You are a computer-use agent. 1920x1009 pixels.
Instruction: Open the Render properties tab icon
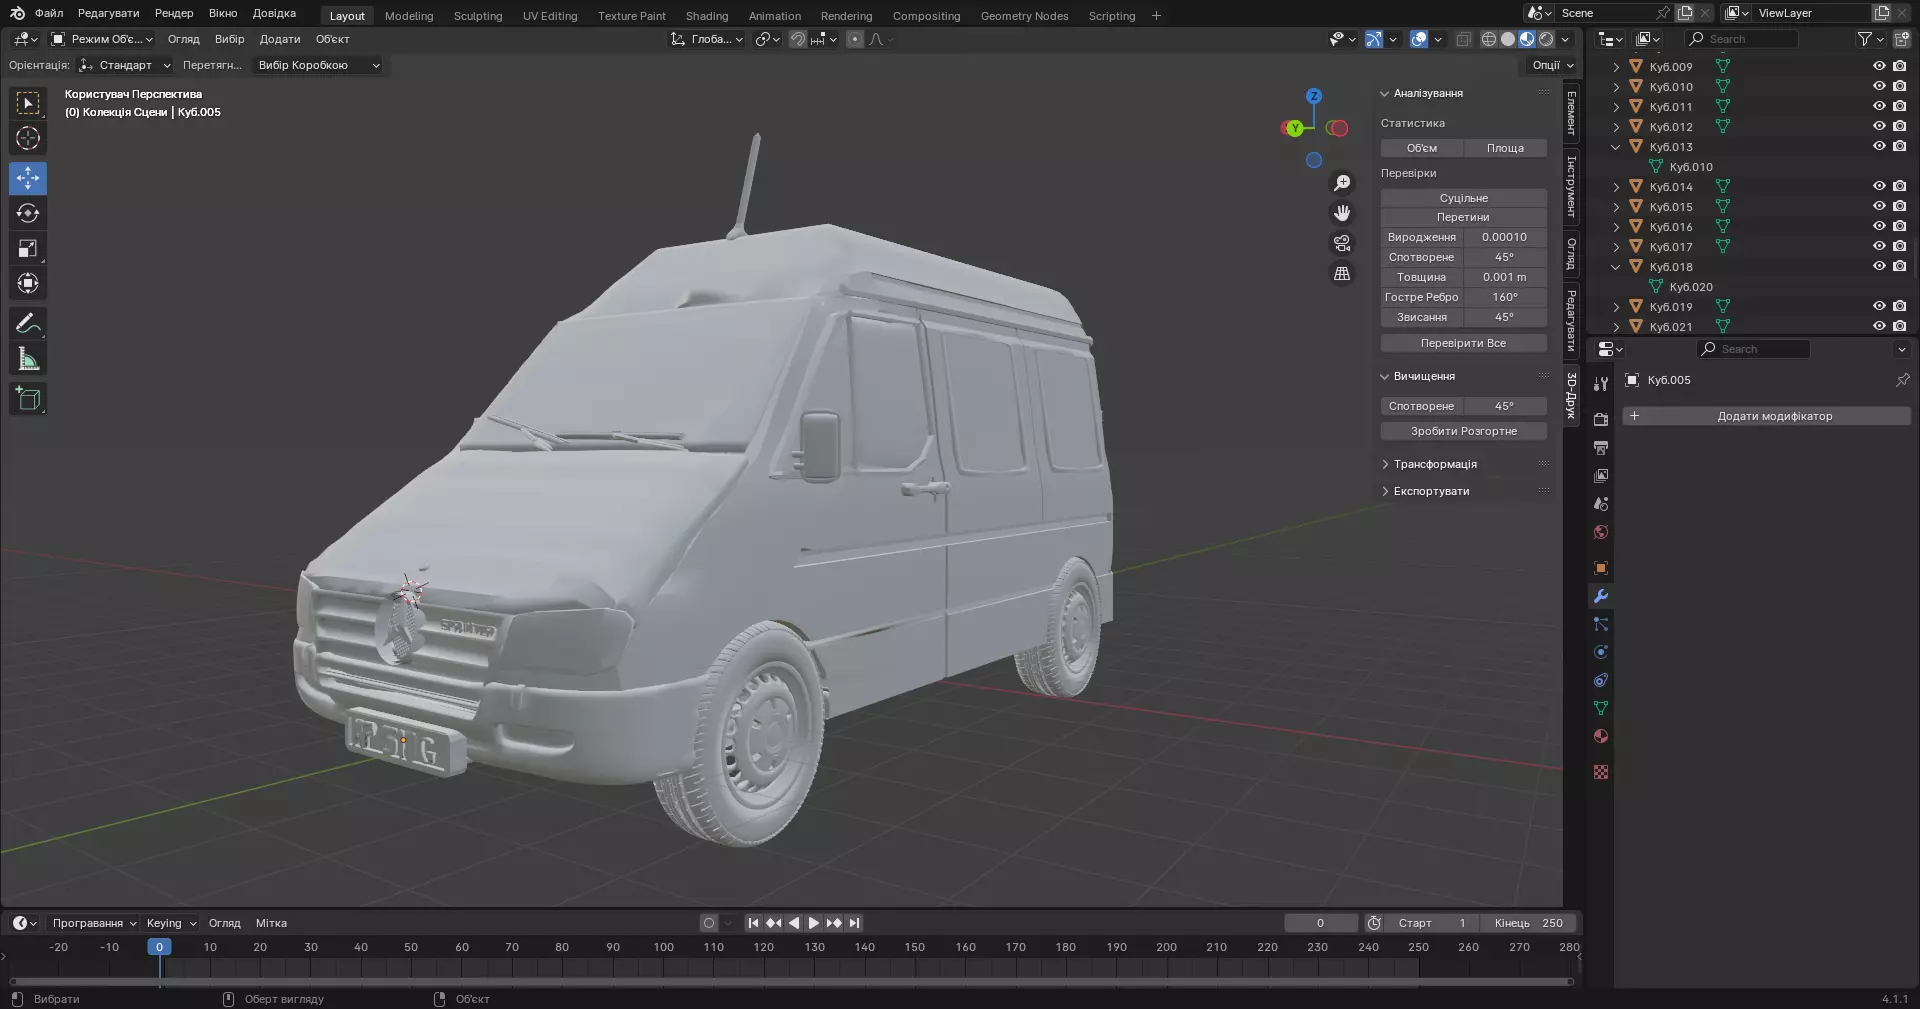[x=1601, y=420]
